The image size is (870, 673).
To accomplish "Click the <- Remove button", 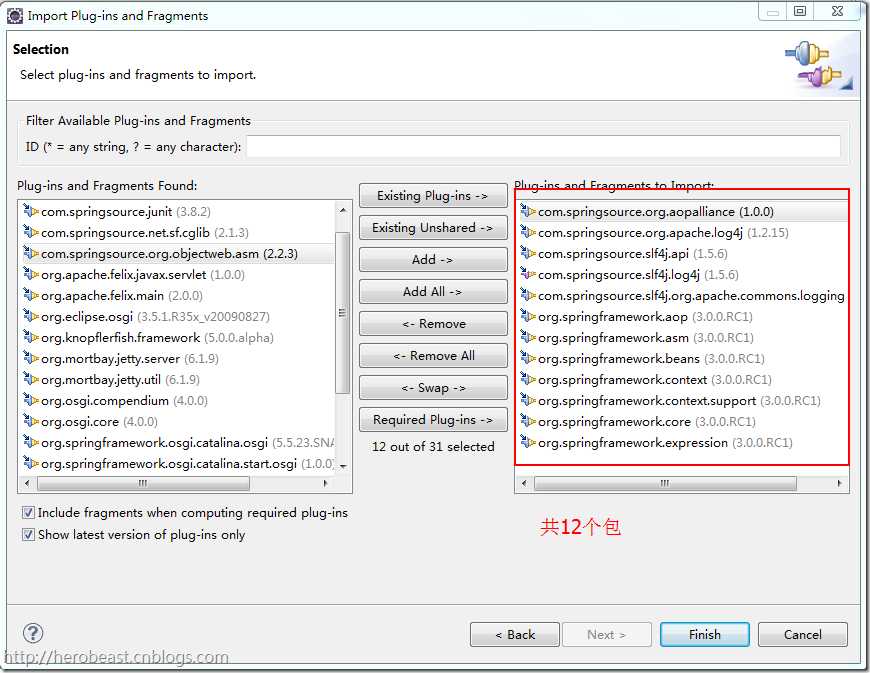I will tap(433, 324).
